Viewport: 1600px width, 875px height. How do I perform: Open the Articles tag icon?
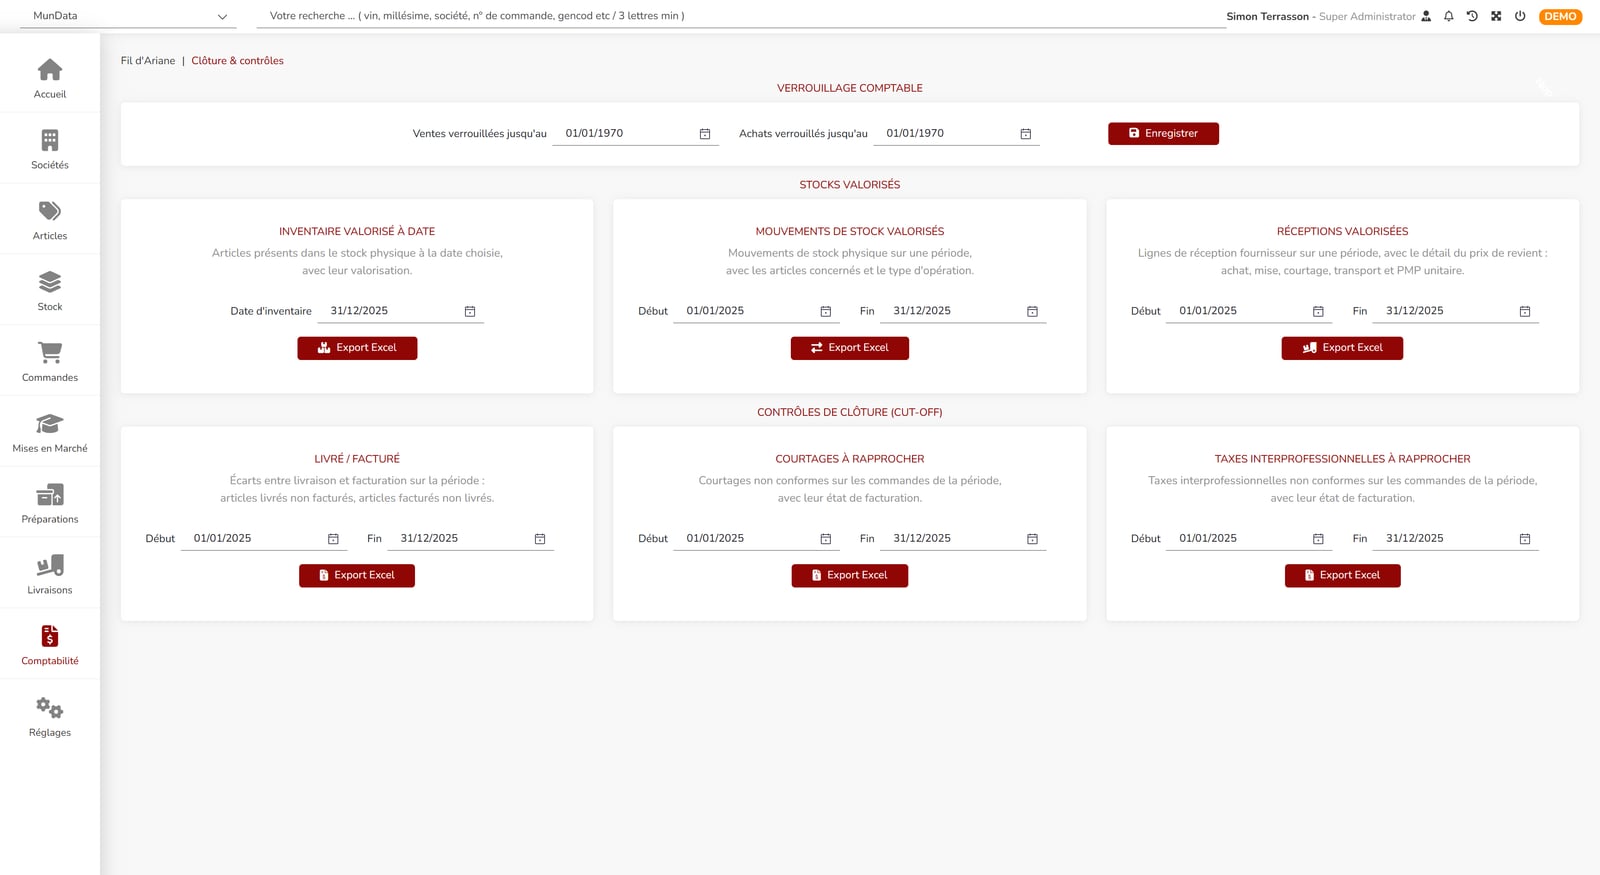50,211
